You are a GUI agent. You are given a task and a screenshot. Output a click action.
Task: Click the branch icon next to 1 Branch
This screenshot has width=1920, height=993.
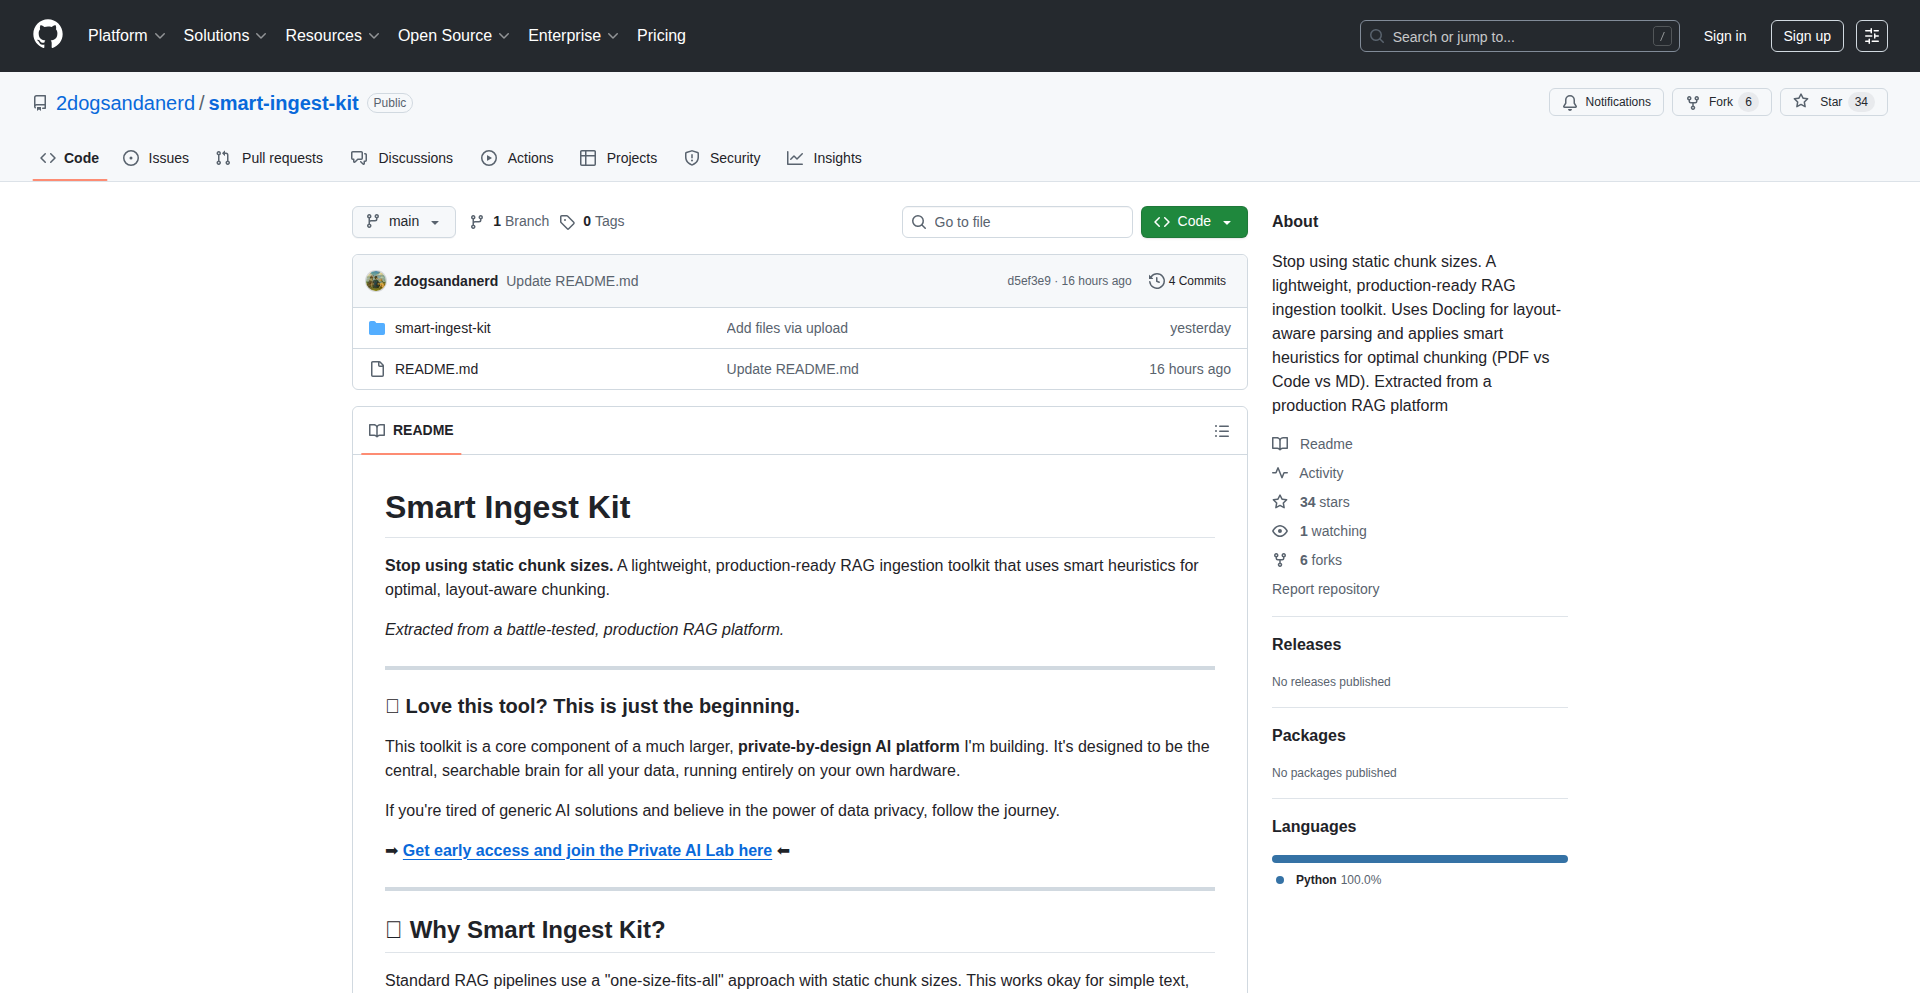(477, 222)
